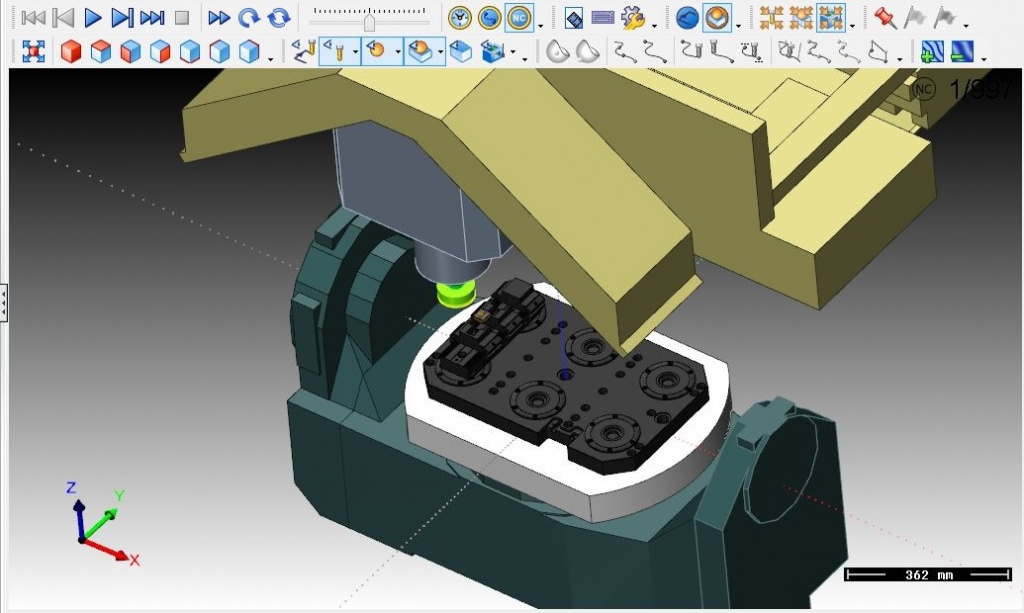Select the path length-based mode icon

click(489, 18)
